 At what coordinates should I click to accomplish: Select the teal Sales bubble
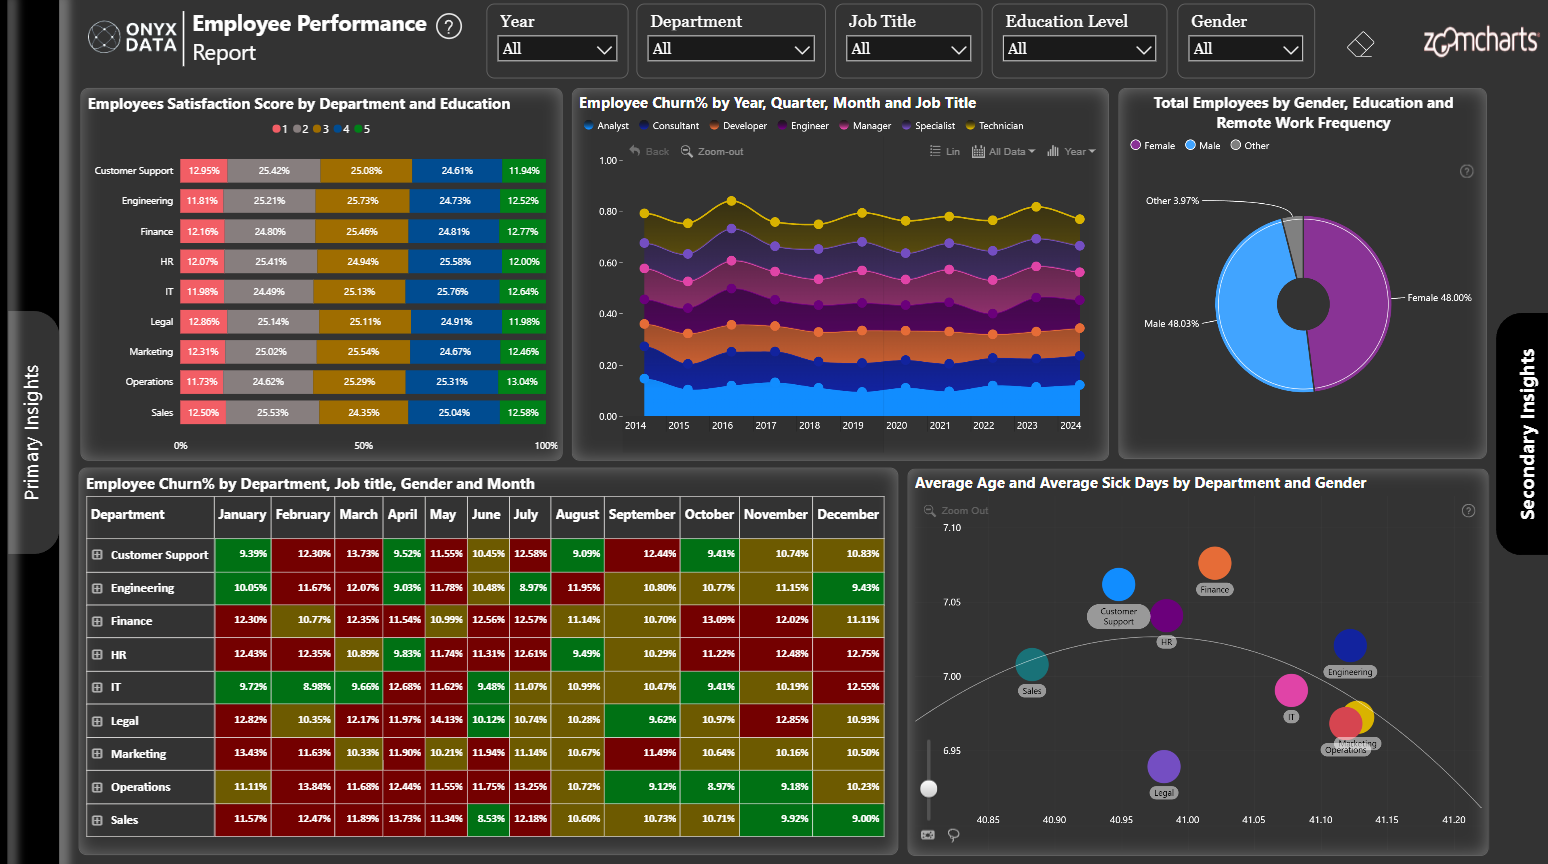1032,665
